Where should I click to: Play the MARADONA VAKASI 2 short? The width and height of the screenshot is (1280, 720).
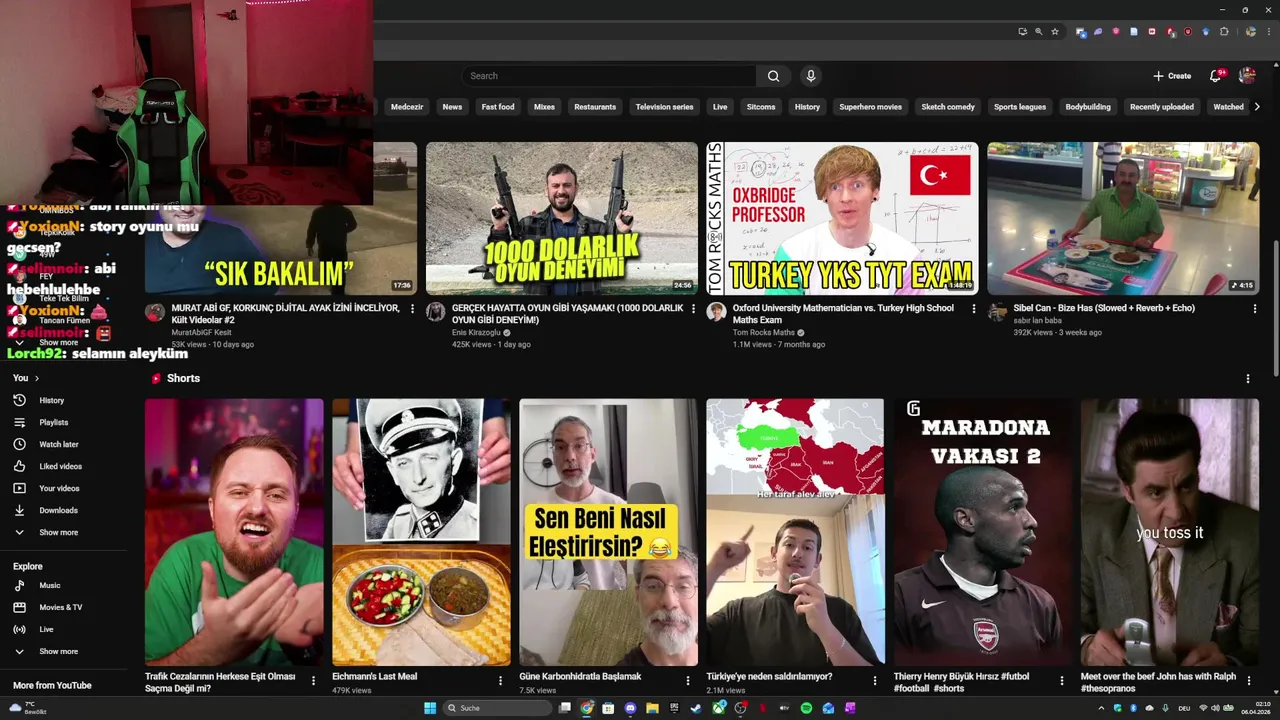click(x=982, y=532)
